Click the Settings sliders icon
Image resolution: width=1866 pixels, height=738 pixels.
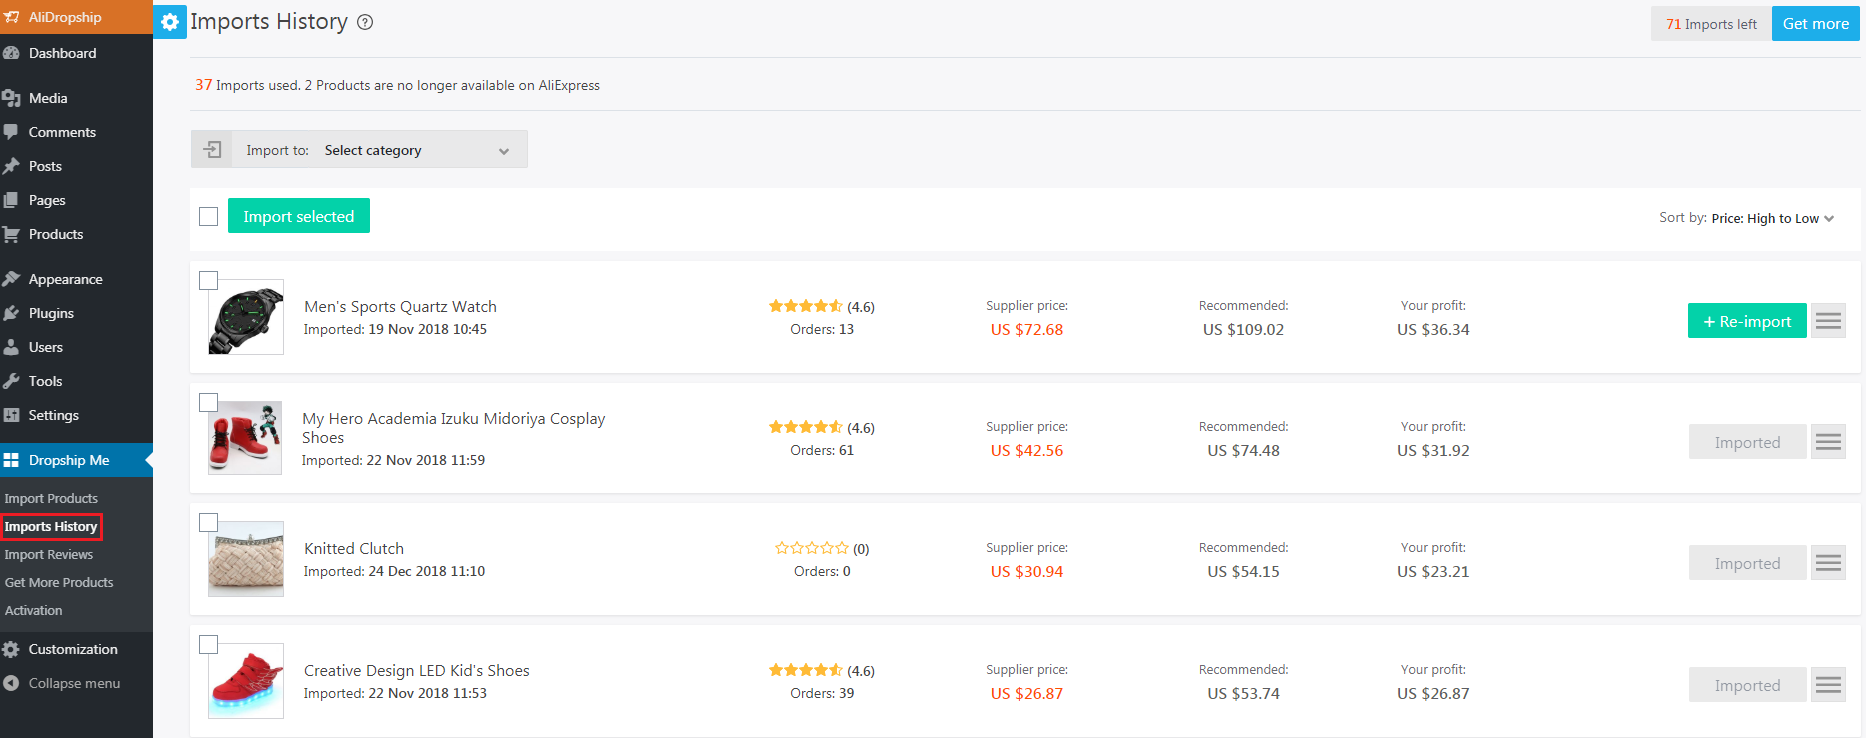[x=11, y=415]
